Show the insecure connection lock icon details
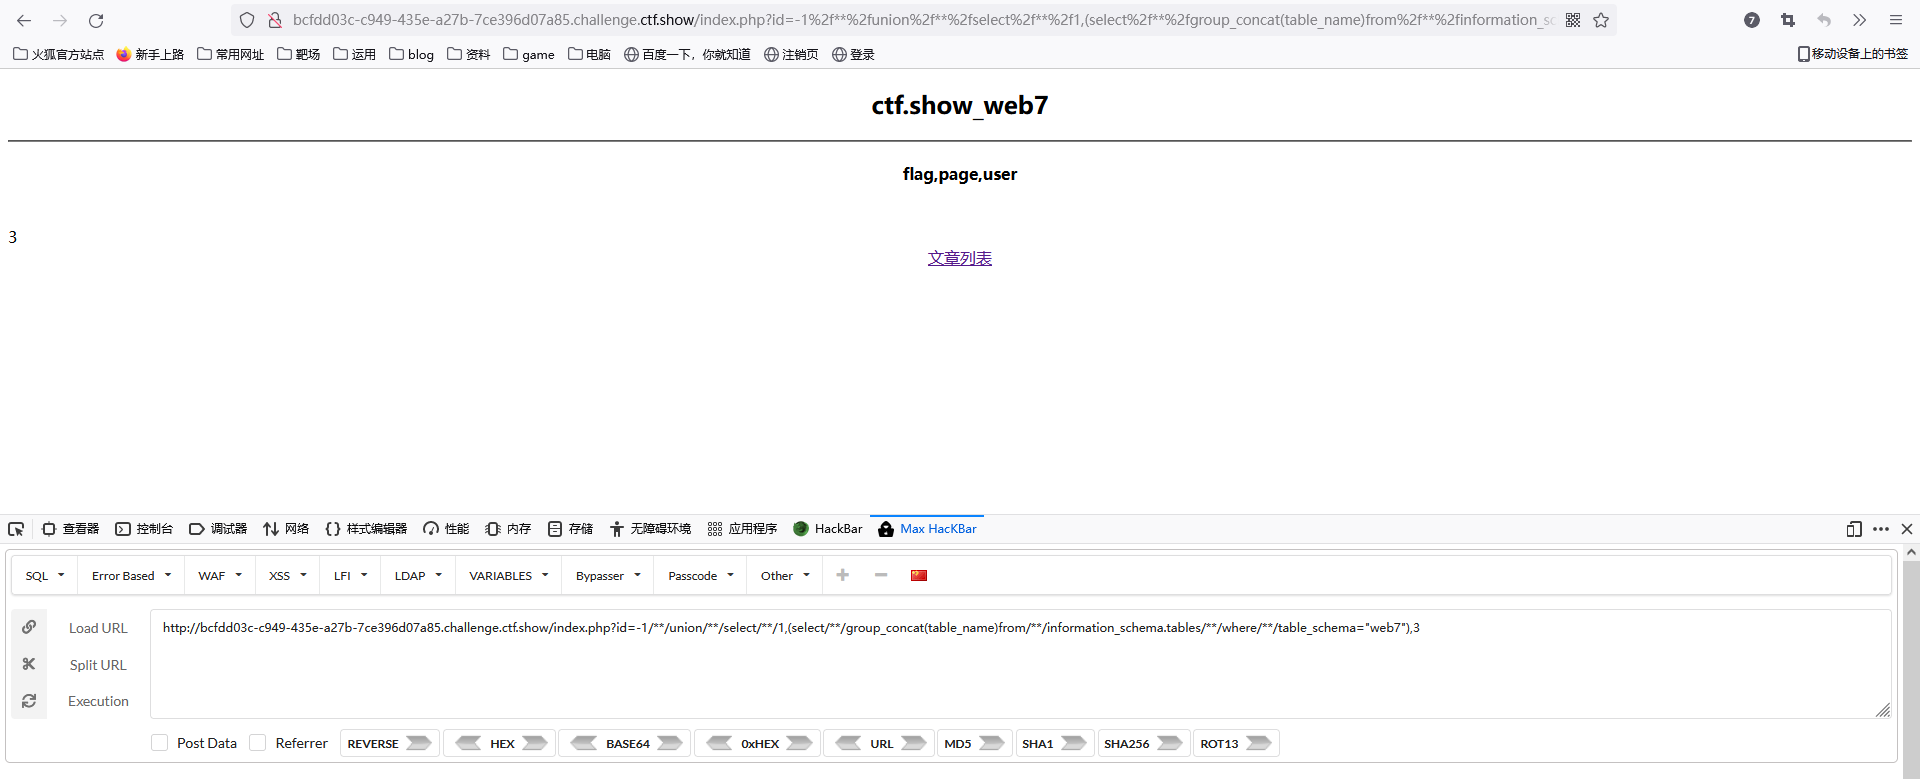The height and width of the screenshot is (779, 1920). (x=275, y=20)
